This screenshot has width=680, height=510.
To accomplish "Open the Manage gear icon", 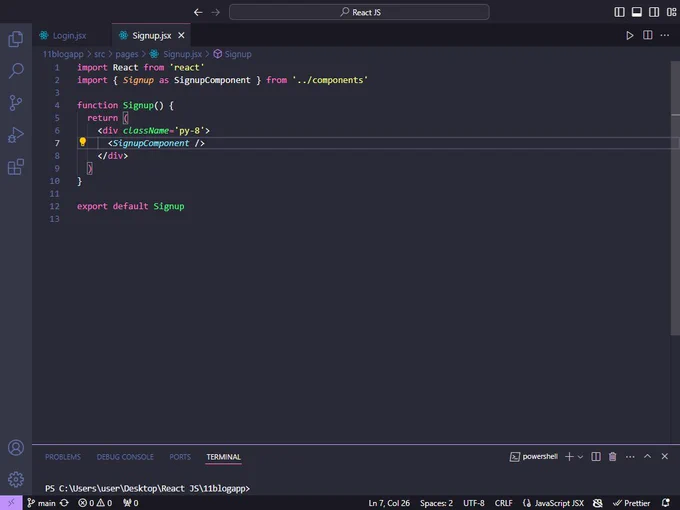I will (x=16, y=479).
